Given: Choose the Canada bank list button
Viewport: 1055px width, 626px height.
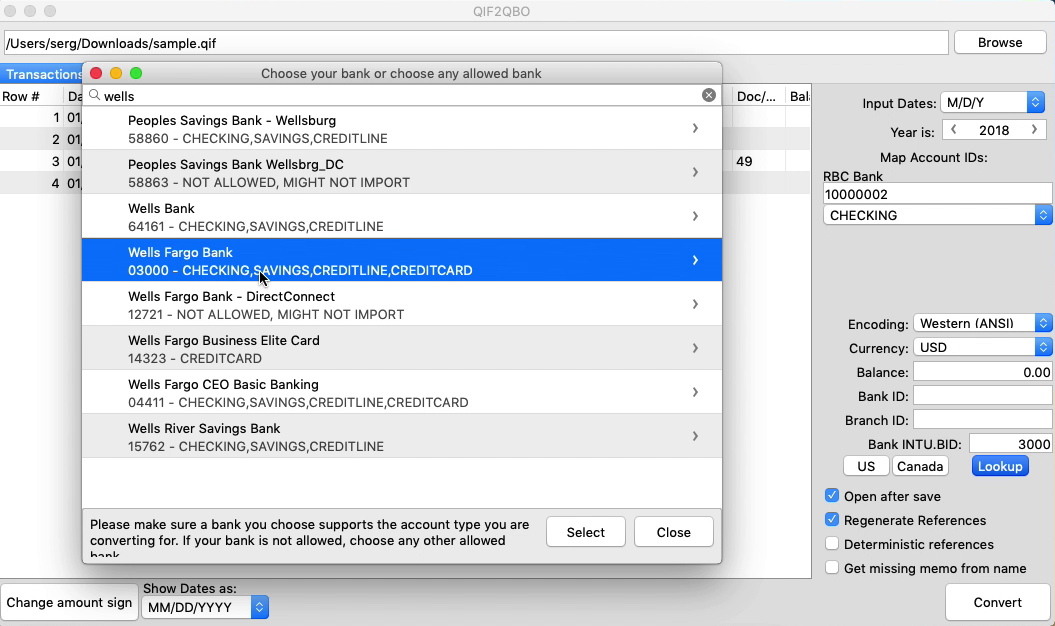Looking at the screenshot, I should [x=920, y=466].
